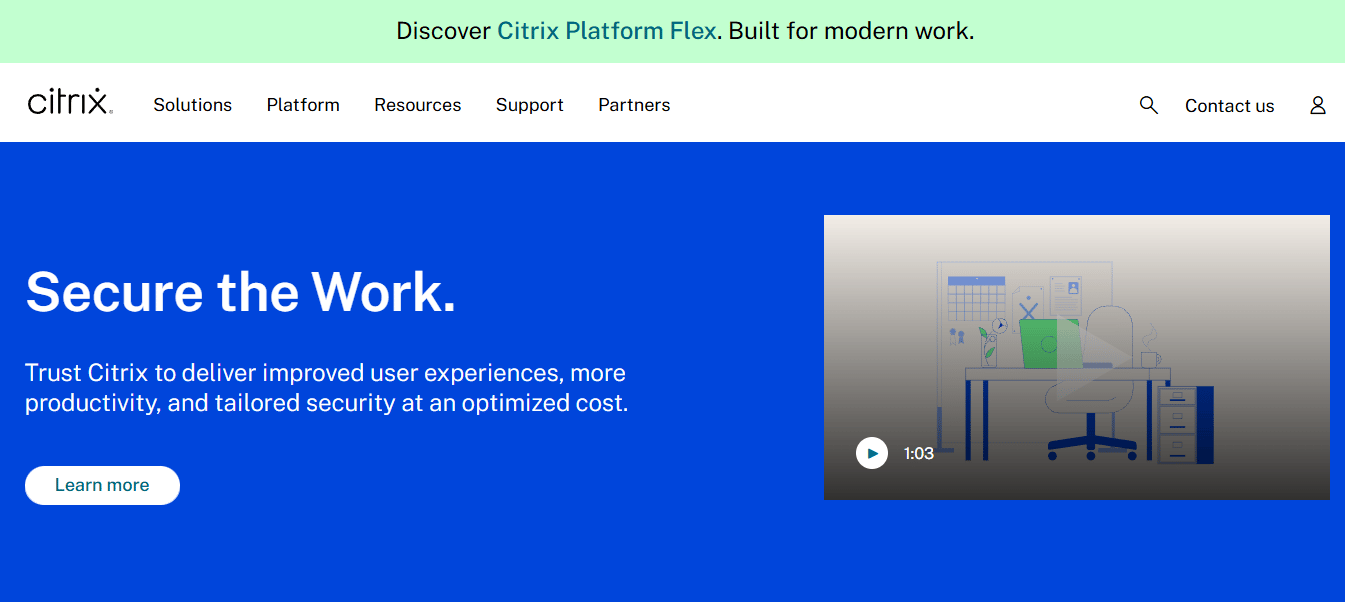Click the video duration 1:03 label

tap(919, 453)
